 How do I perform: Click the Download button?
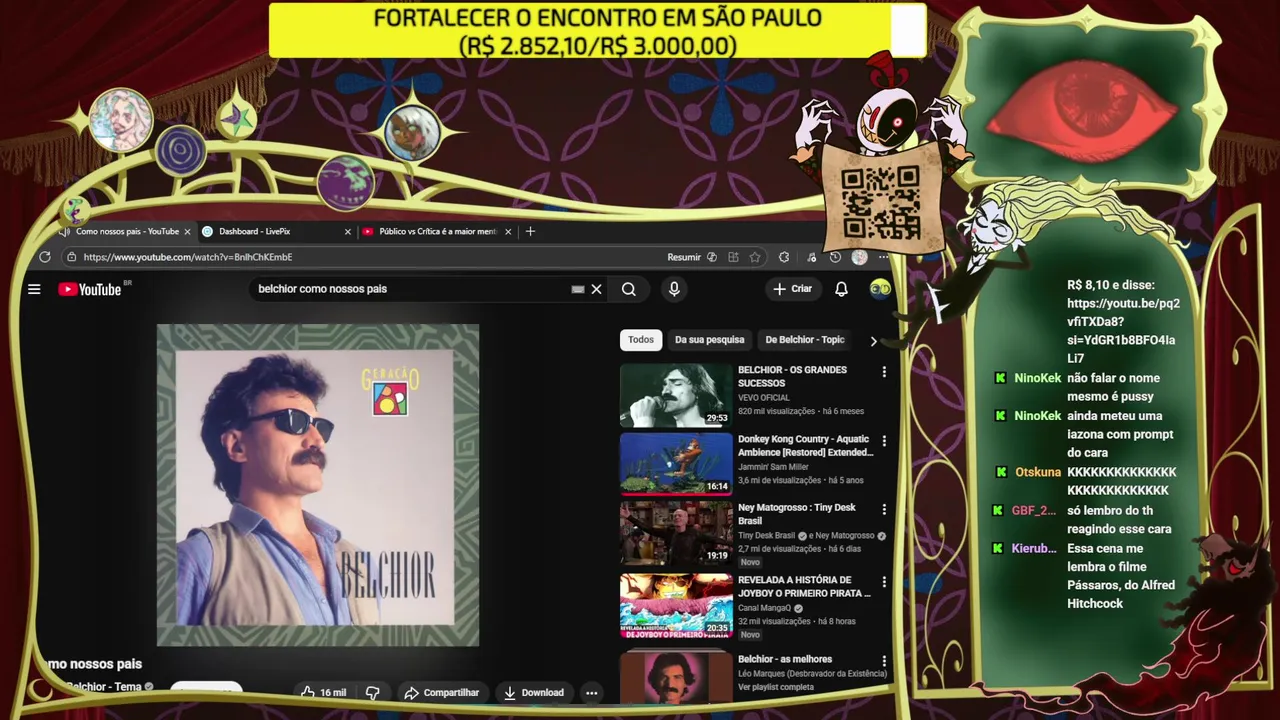click(x=533, y=692)
